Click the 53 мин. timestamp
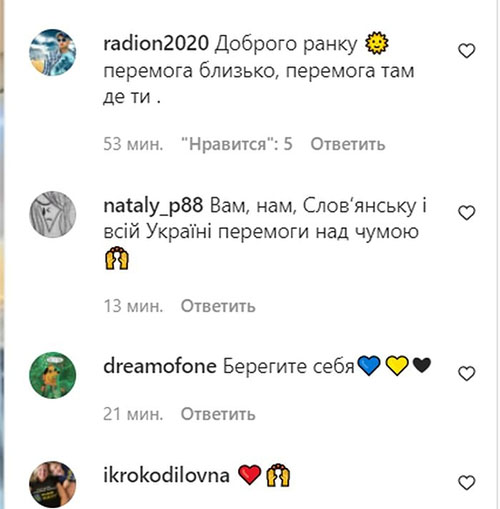The image size is (500, 509). point(133,144)
